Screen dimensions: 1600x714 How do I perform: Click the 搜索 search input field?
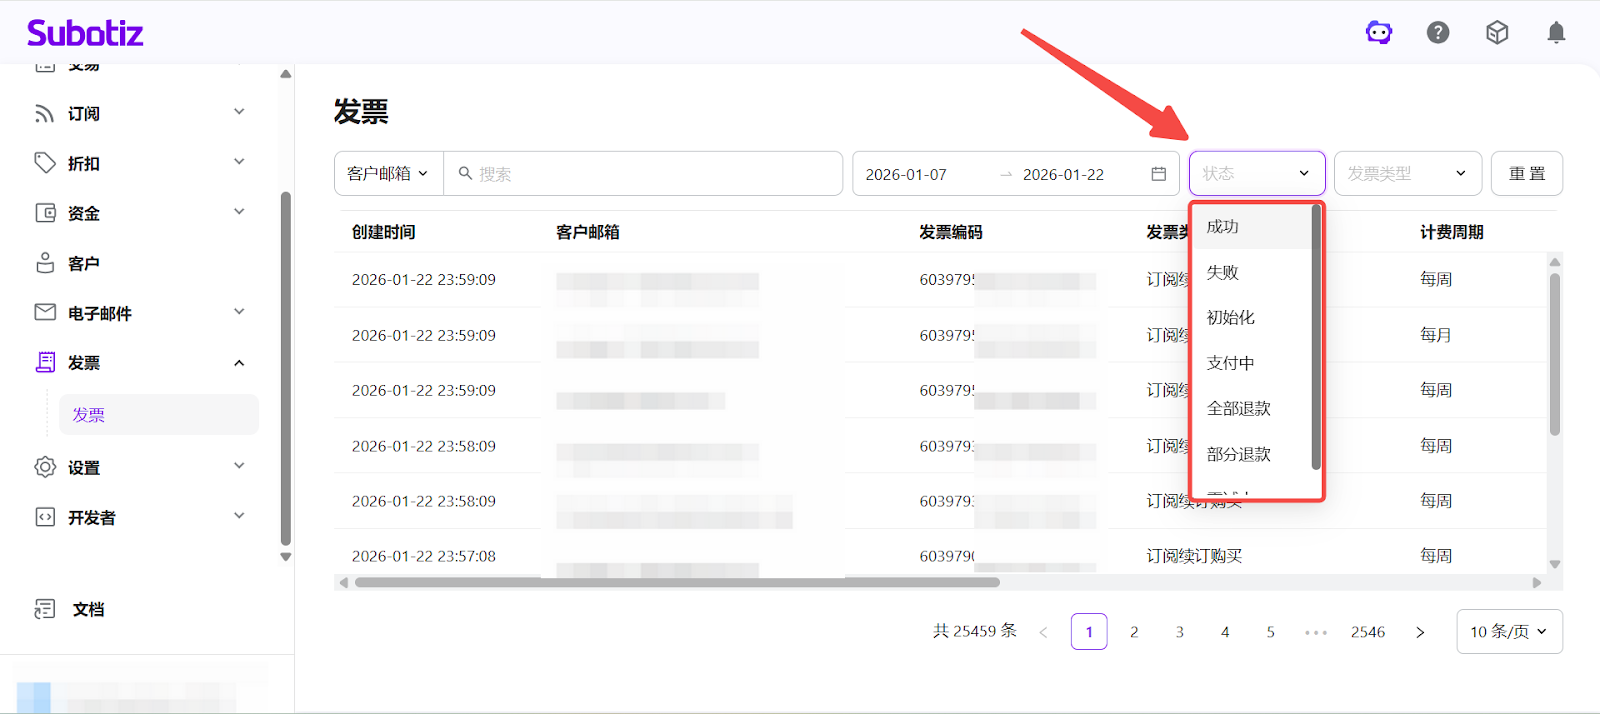[650, 174]
